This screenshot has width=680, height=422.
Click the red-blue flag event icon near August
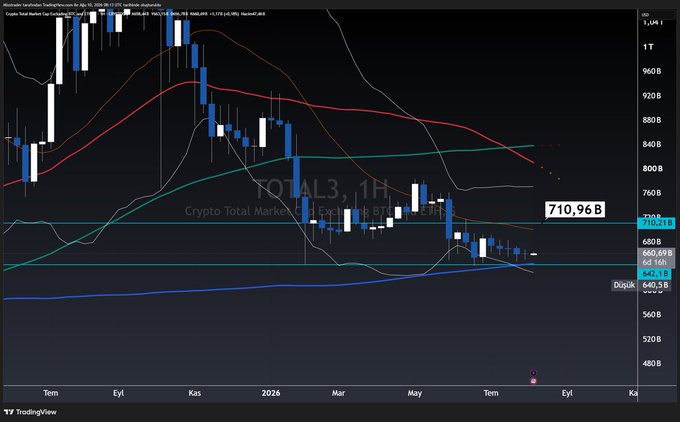click(533, 381)
